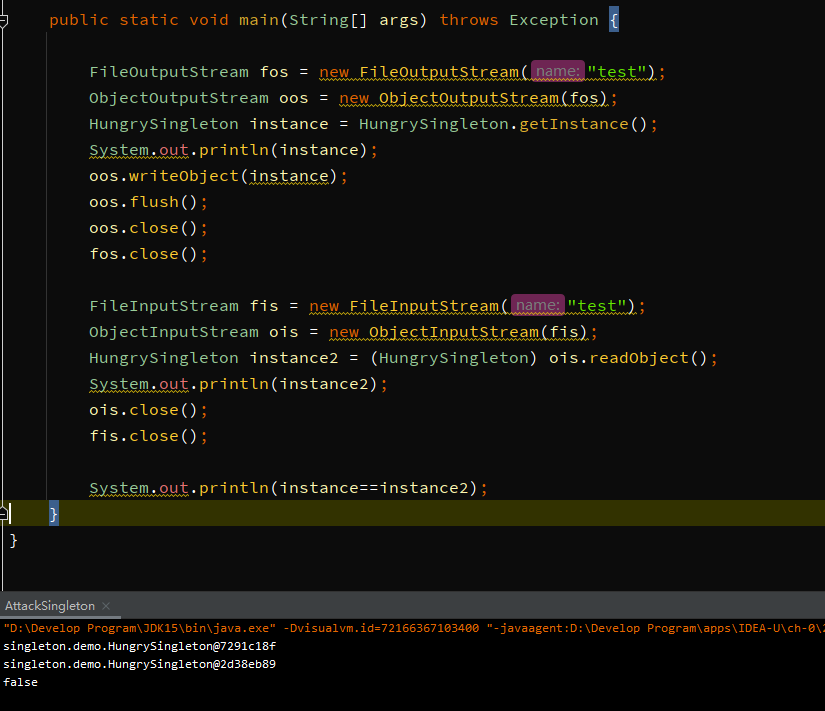This screenshot has height=711, width=825.
Task: Click 'Exception' in the main signature
Action: click(554, 20)
